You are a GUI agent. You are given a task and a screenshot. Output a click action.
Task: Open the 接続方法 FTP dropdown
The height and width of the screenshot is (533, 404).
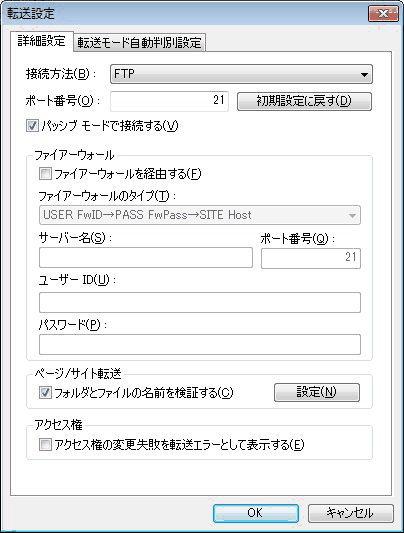pyautogui.click(x=241, y=74)
